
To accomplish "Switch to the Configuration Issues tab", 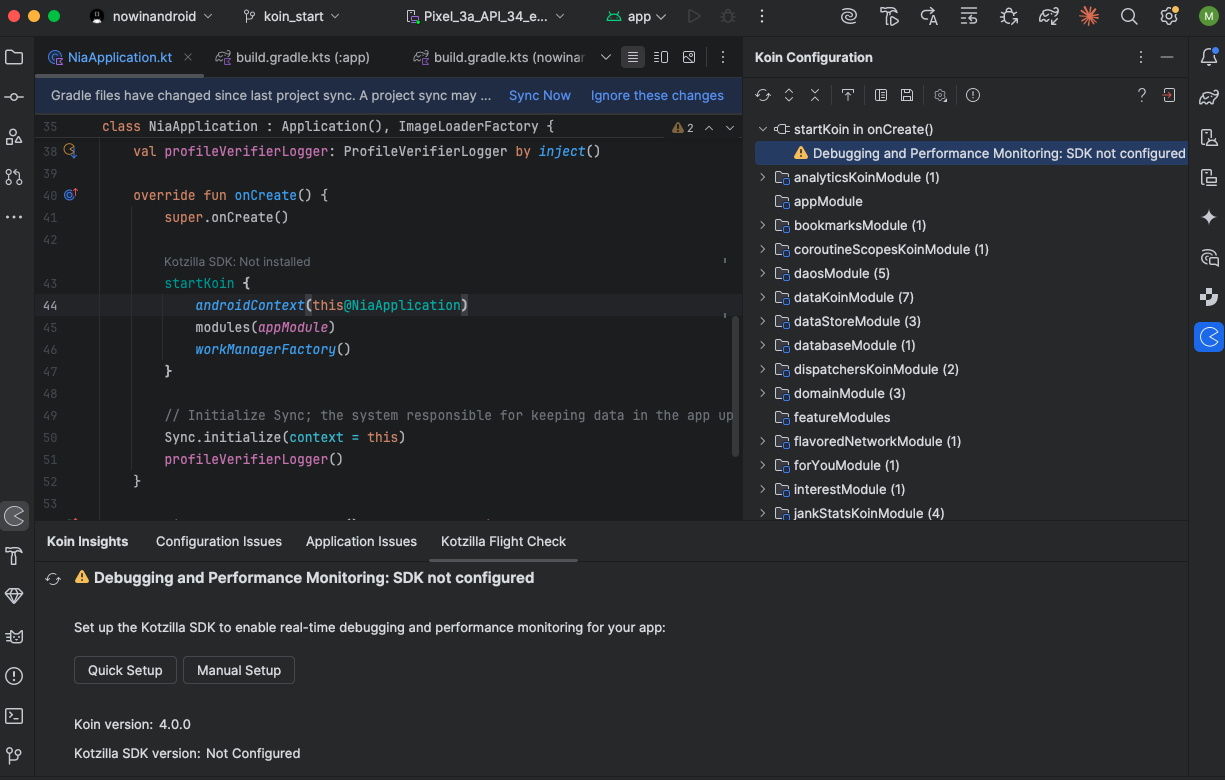I will coord(218,541).
